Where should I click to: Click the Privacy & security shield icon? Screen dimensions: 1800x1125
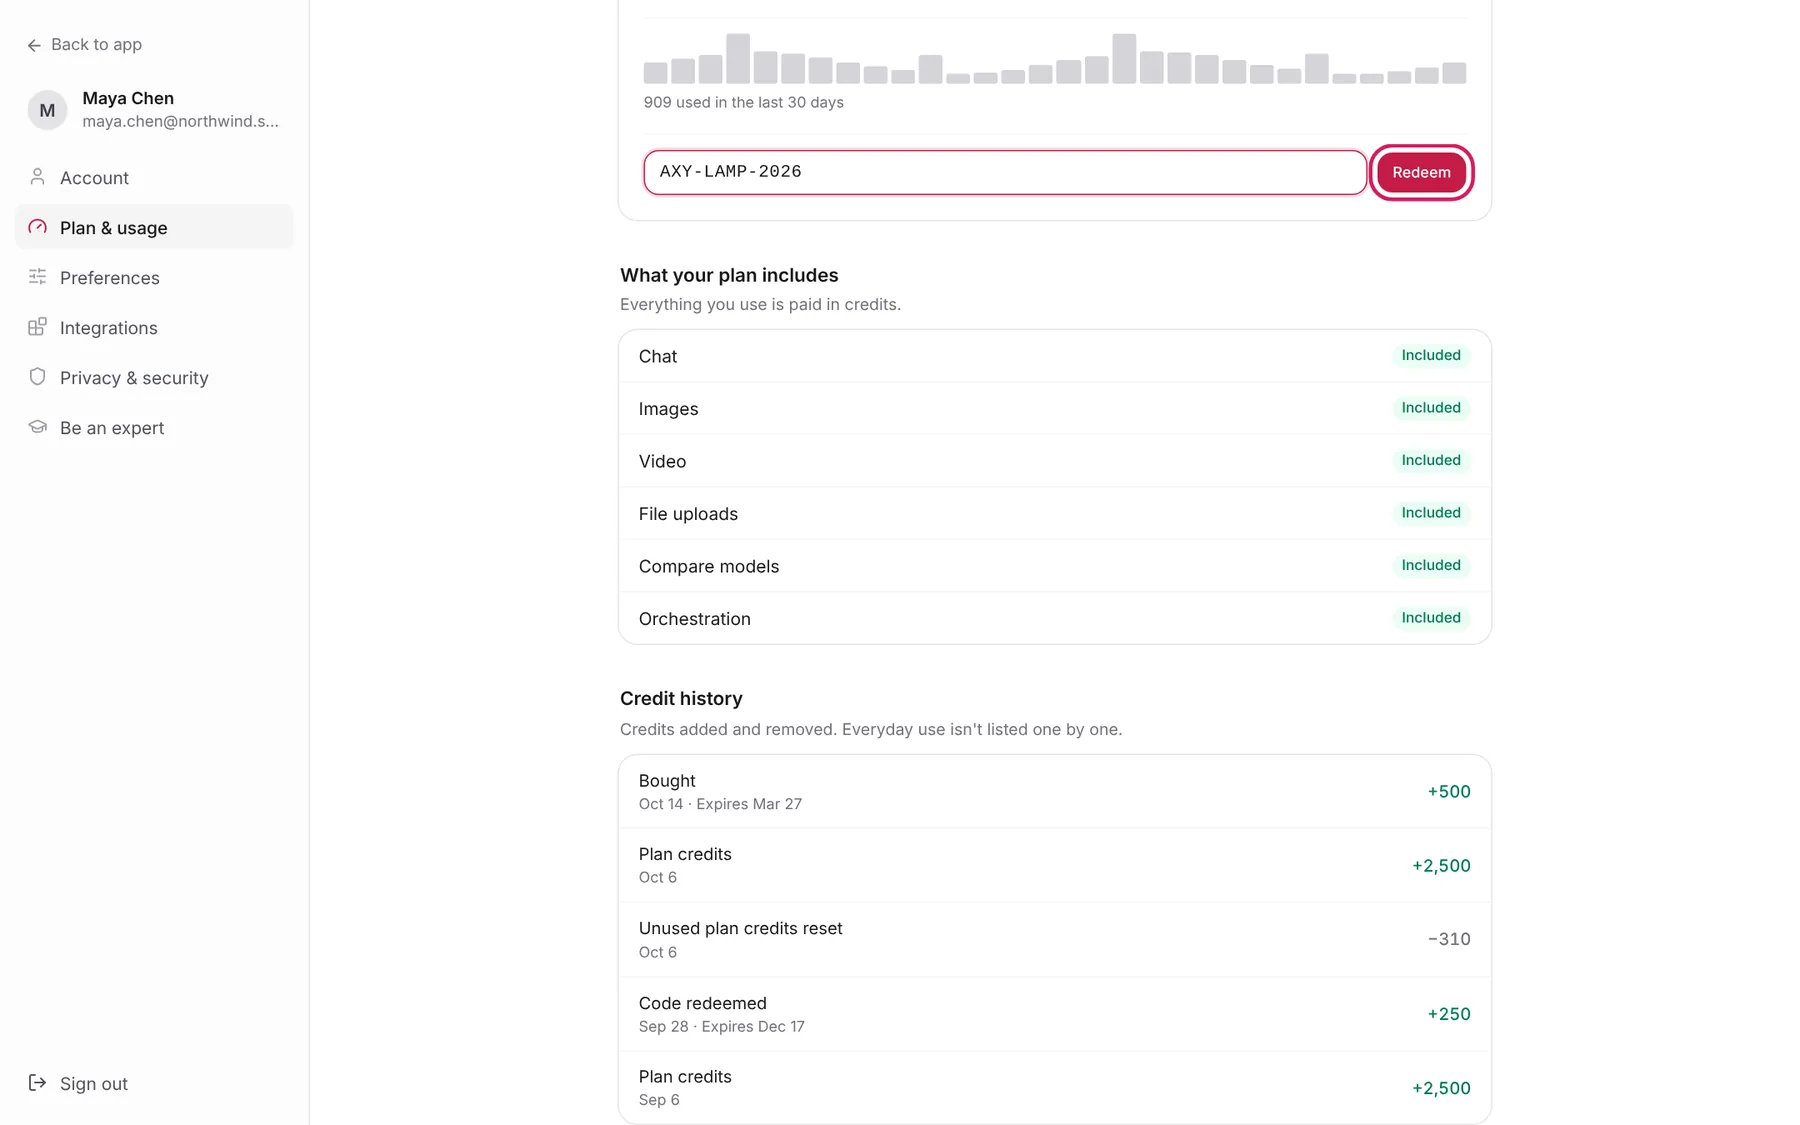tap(37, 377)
